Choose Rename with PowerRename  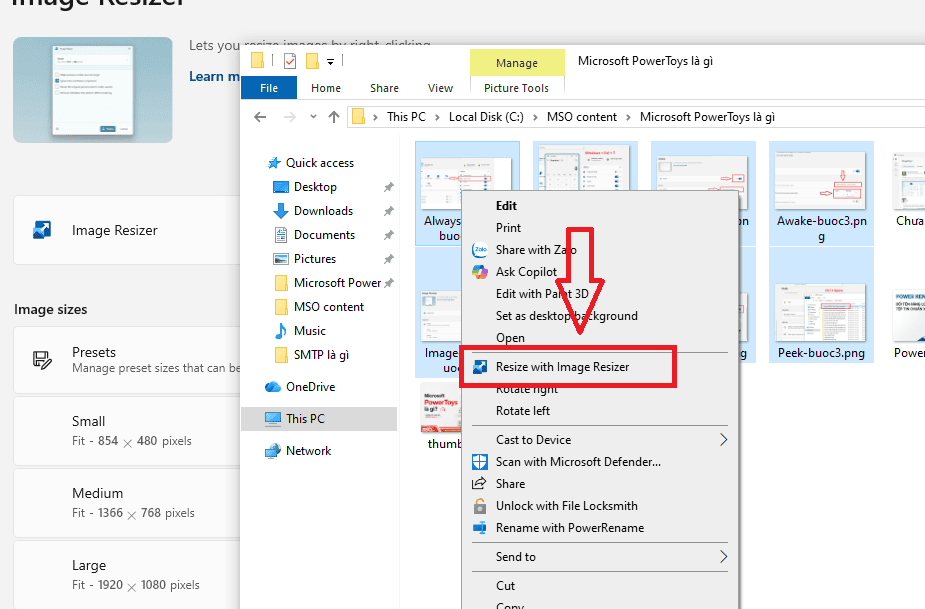point(599,528)
